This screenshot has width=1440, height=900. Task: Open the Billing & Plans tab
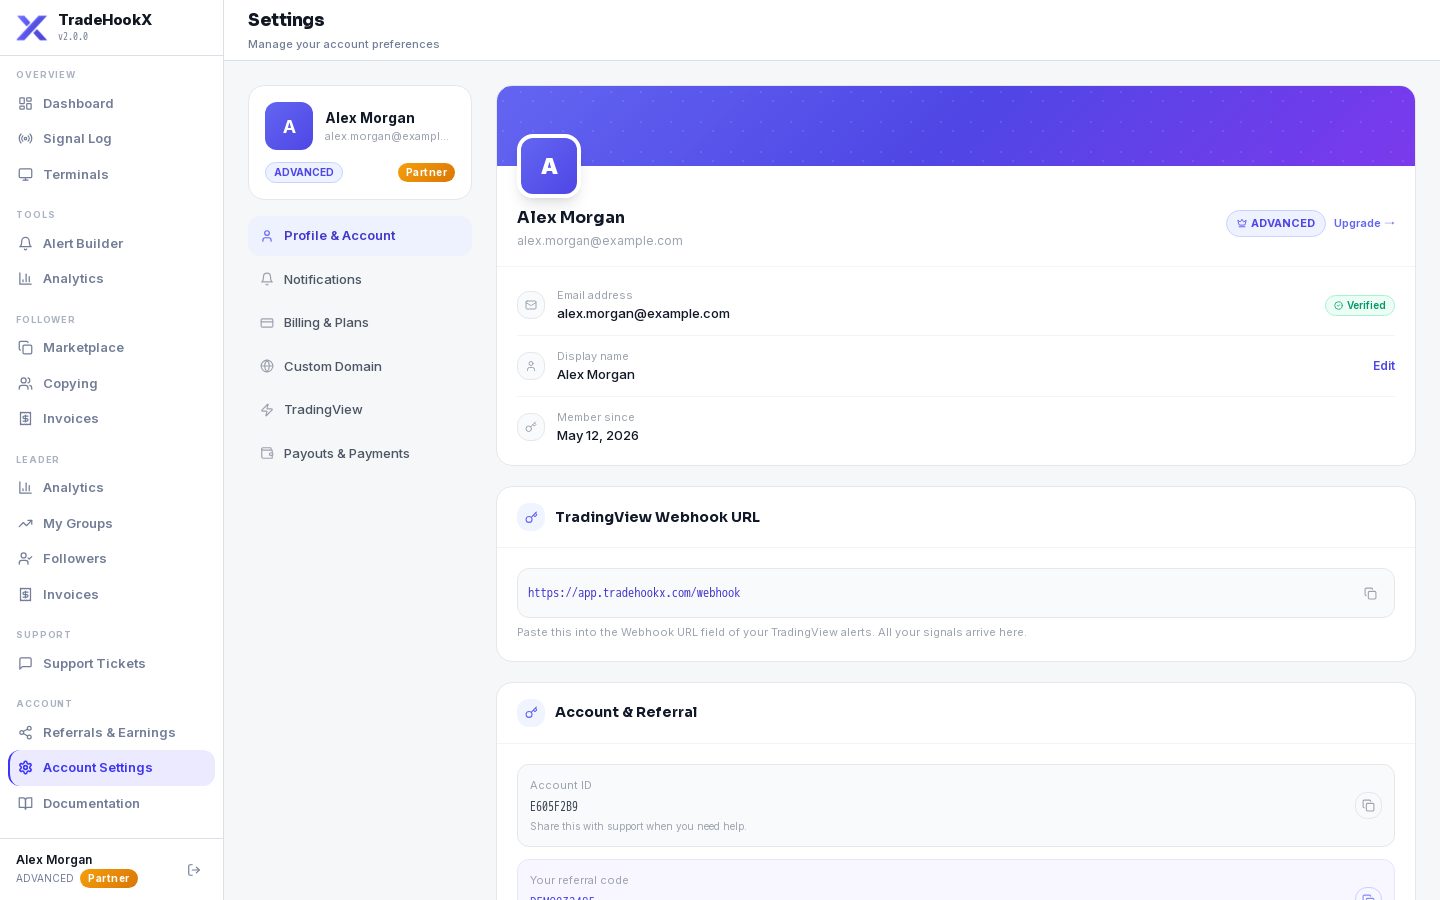tap(360, 323)
